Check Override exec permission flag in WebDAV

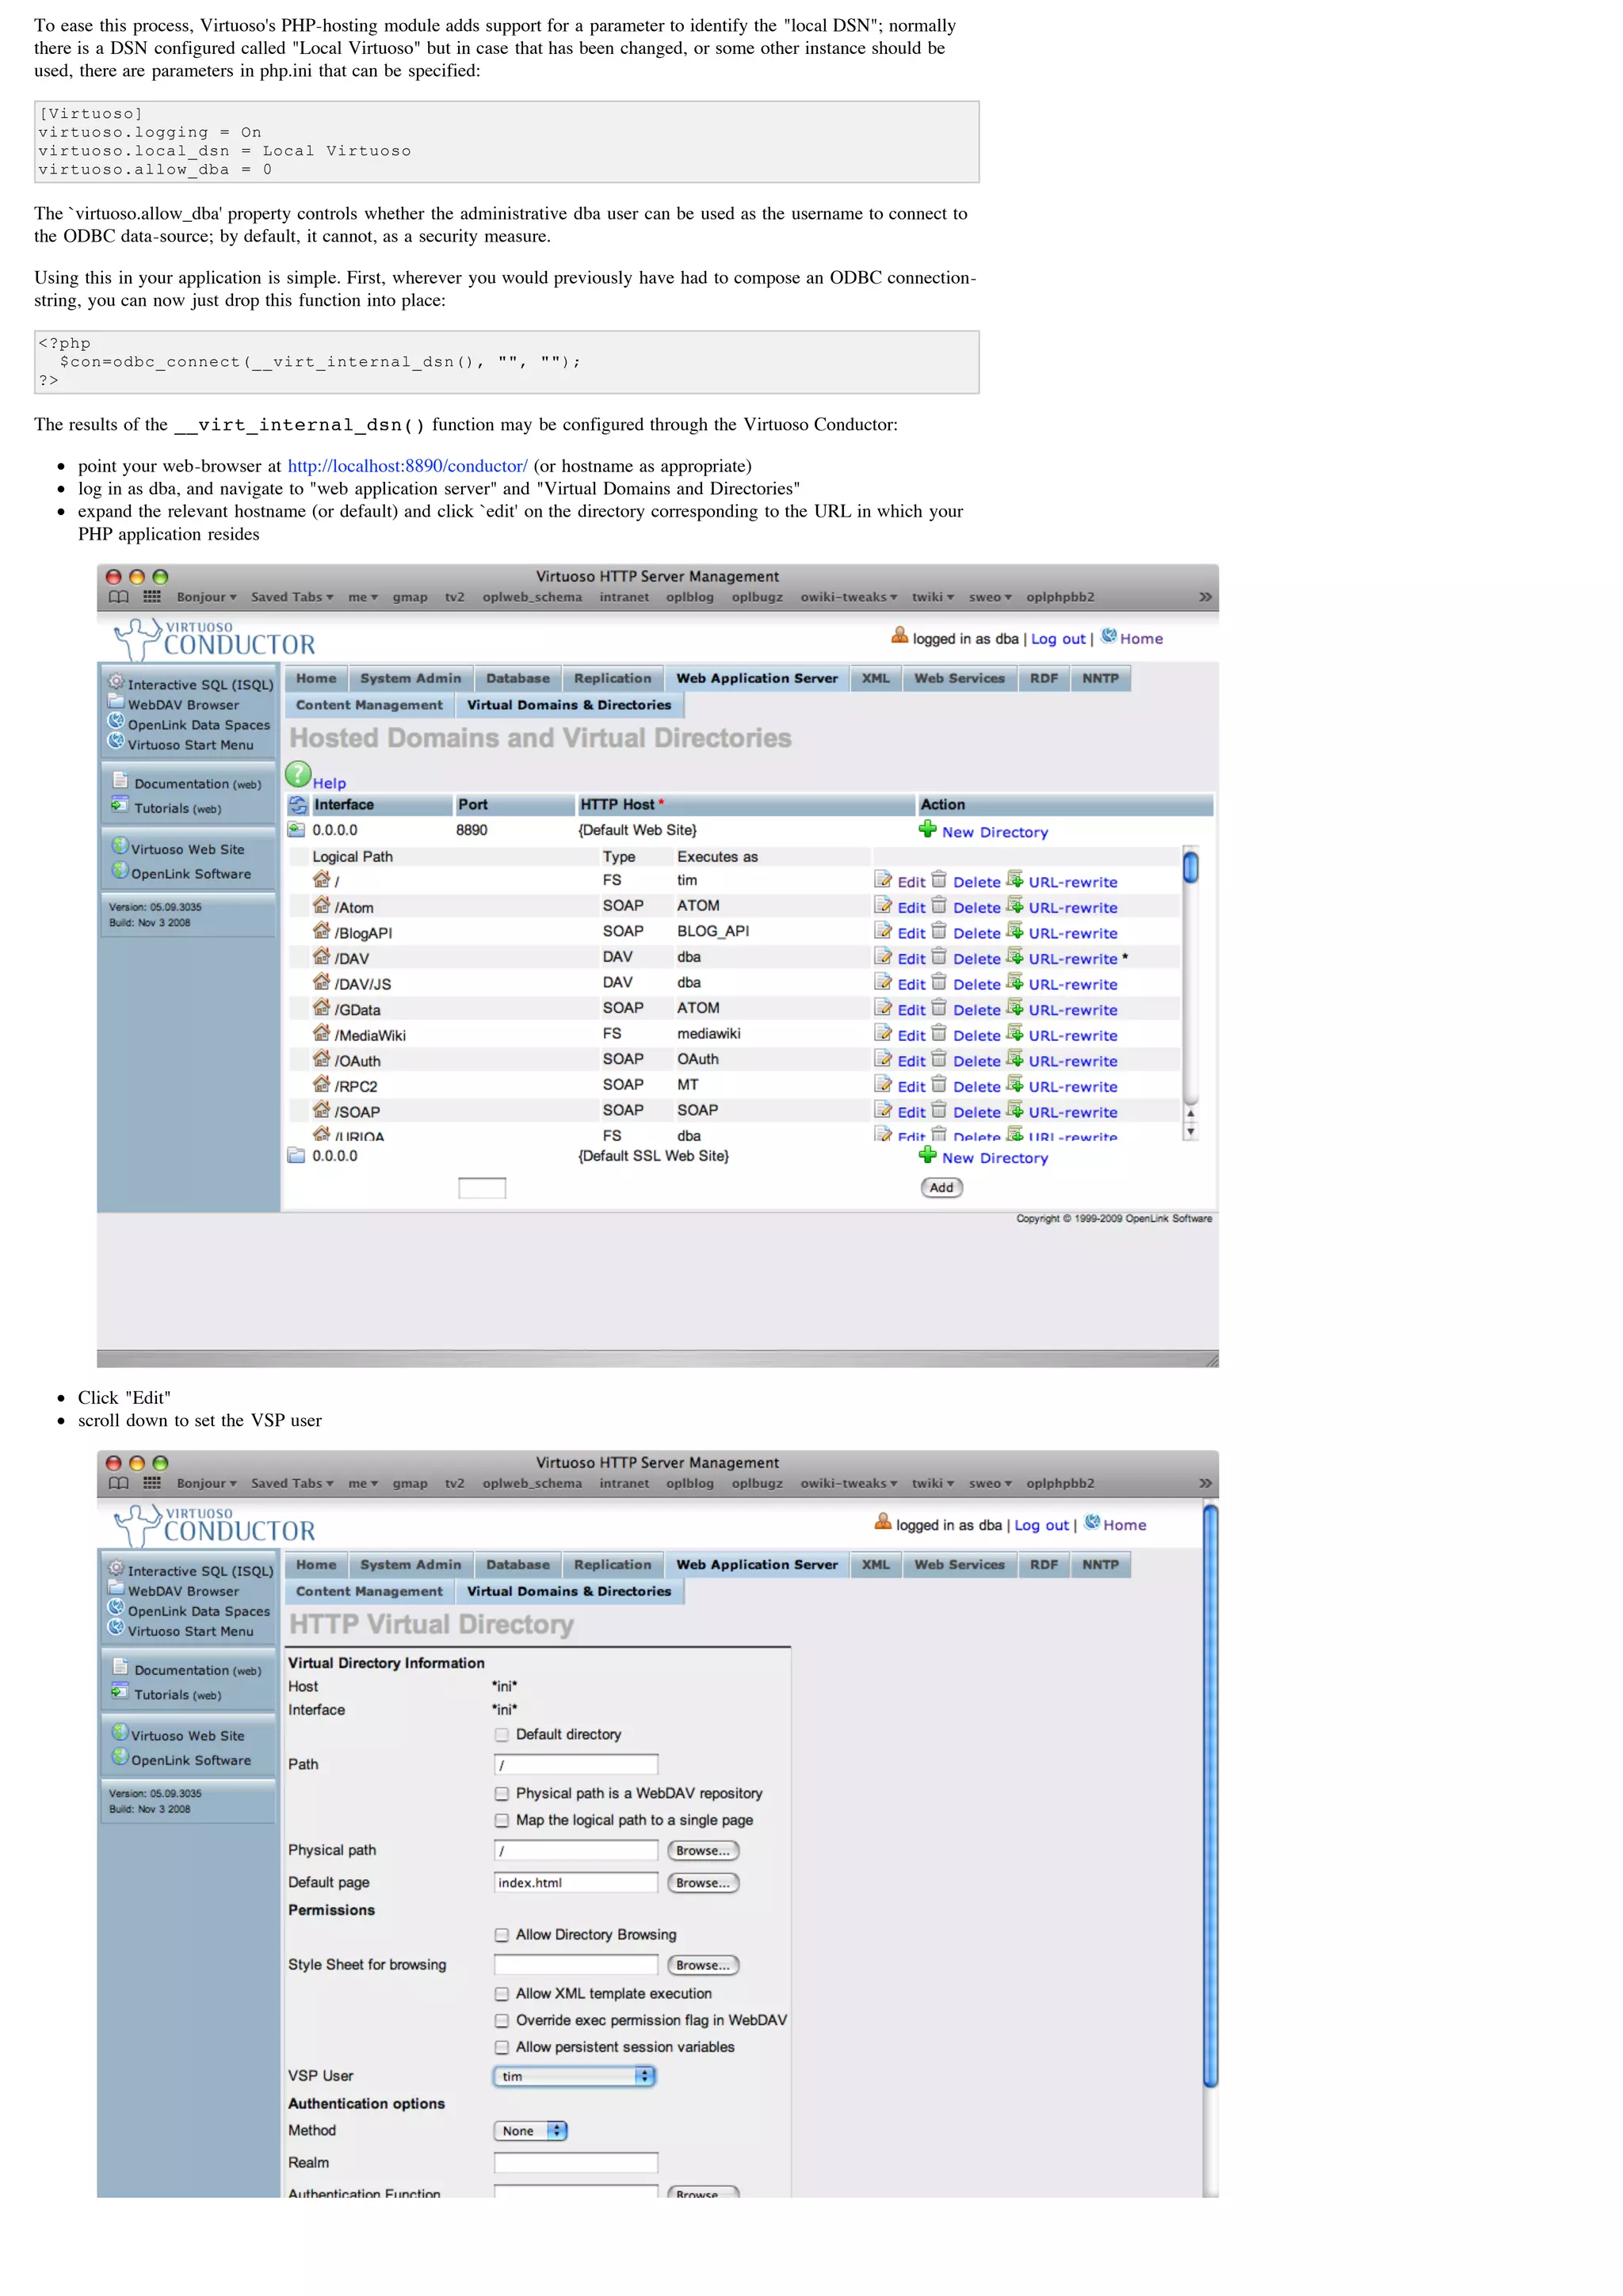click(x=502, y=2021)
